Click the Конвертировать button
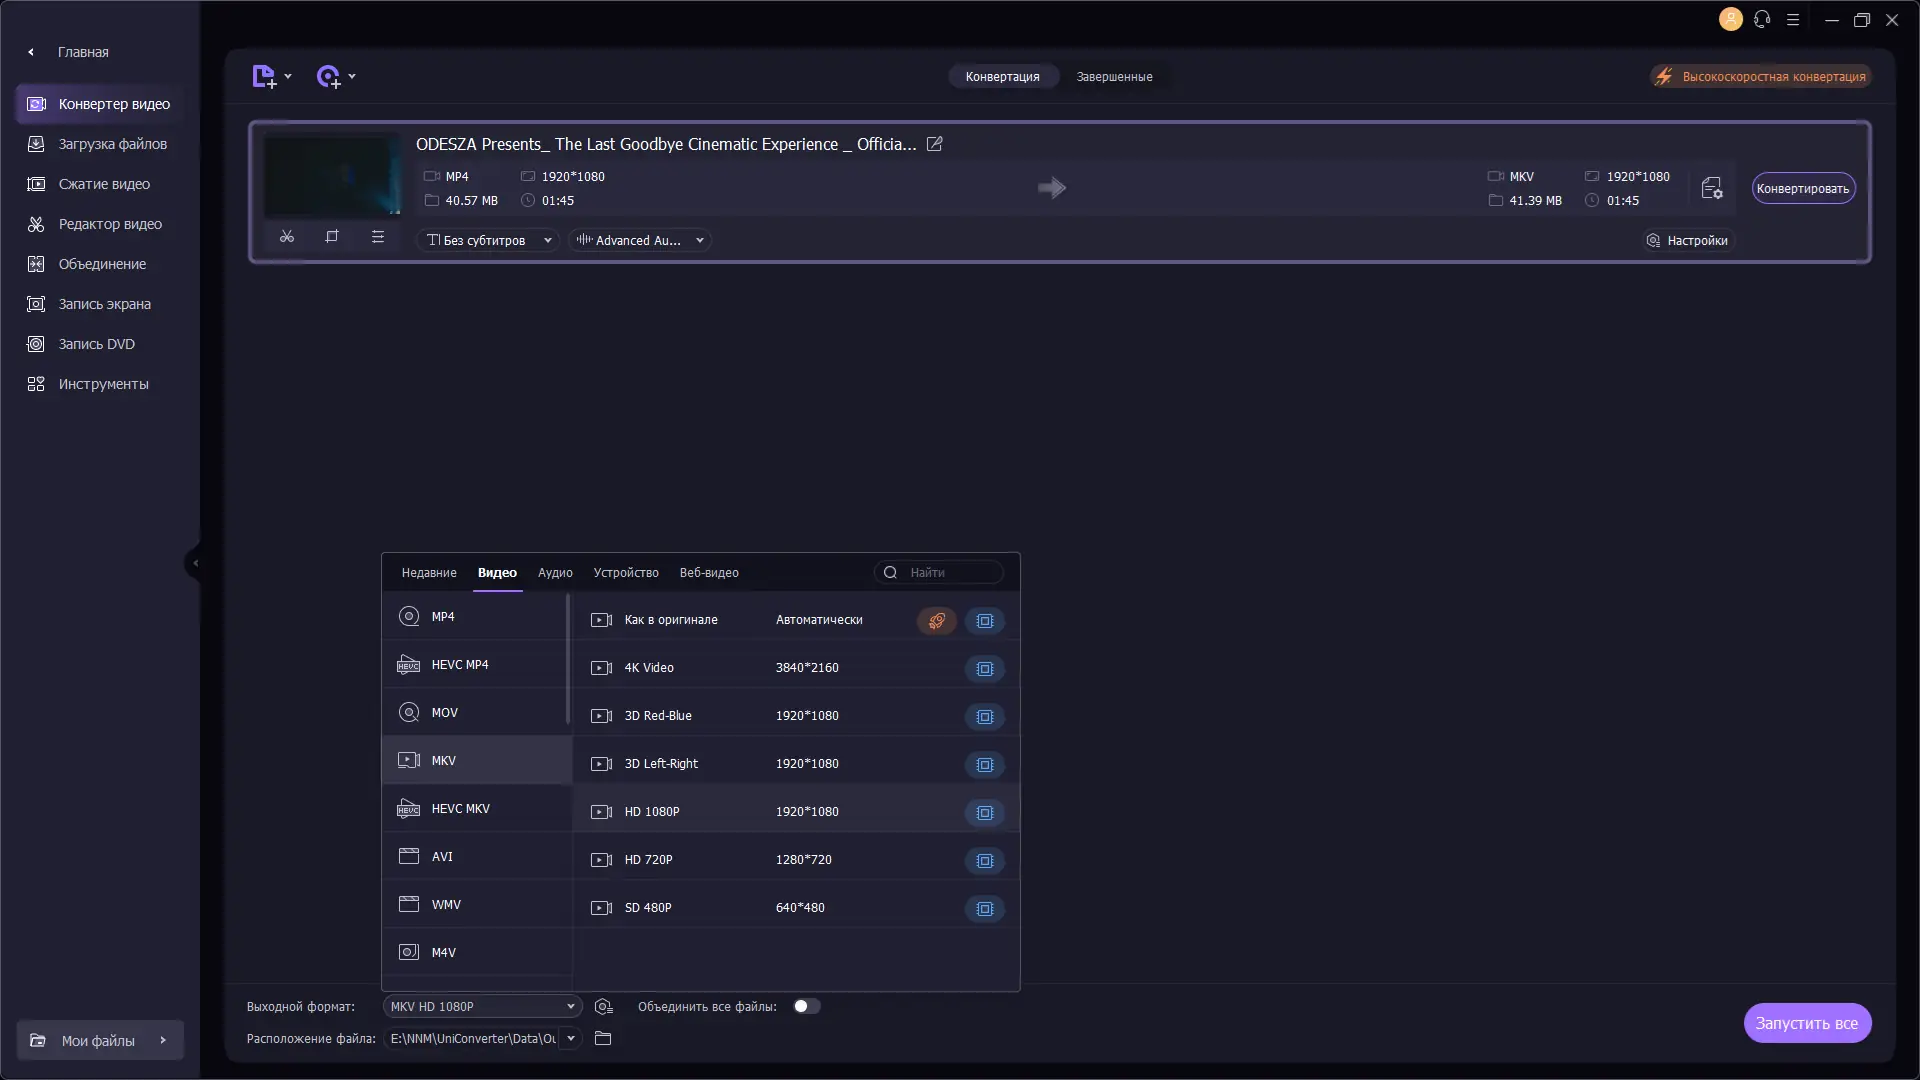Viewport: 1920px width, 1080px height. 1803,189
